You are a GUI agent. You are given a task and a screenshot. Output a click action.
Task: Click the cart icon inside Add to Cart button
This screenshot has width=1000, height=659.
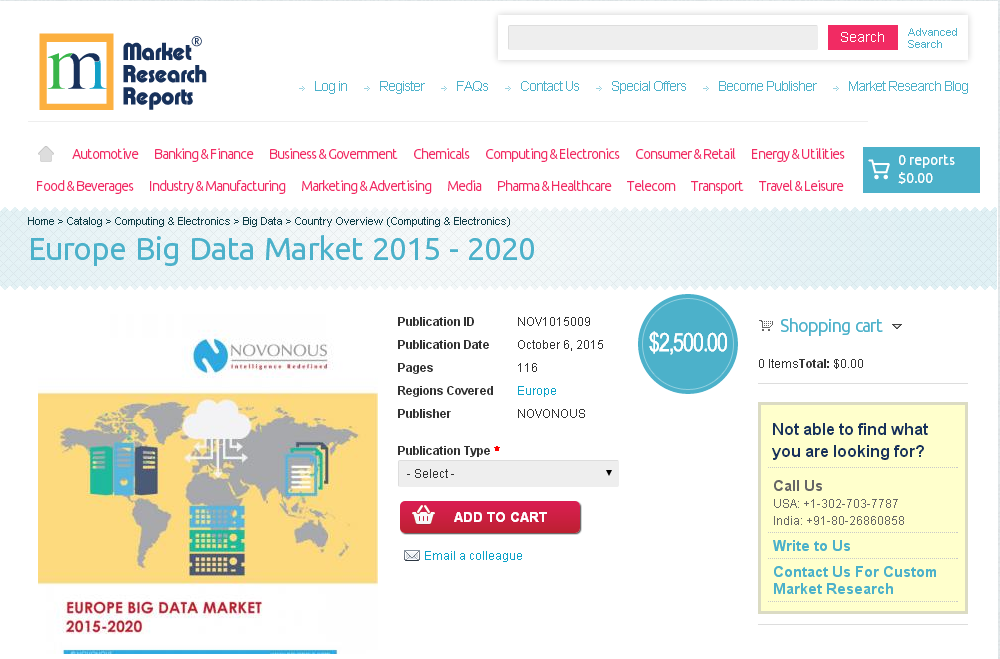[424, 517]
